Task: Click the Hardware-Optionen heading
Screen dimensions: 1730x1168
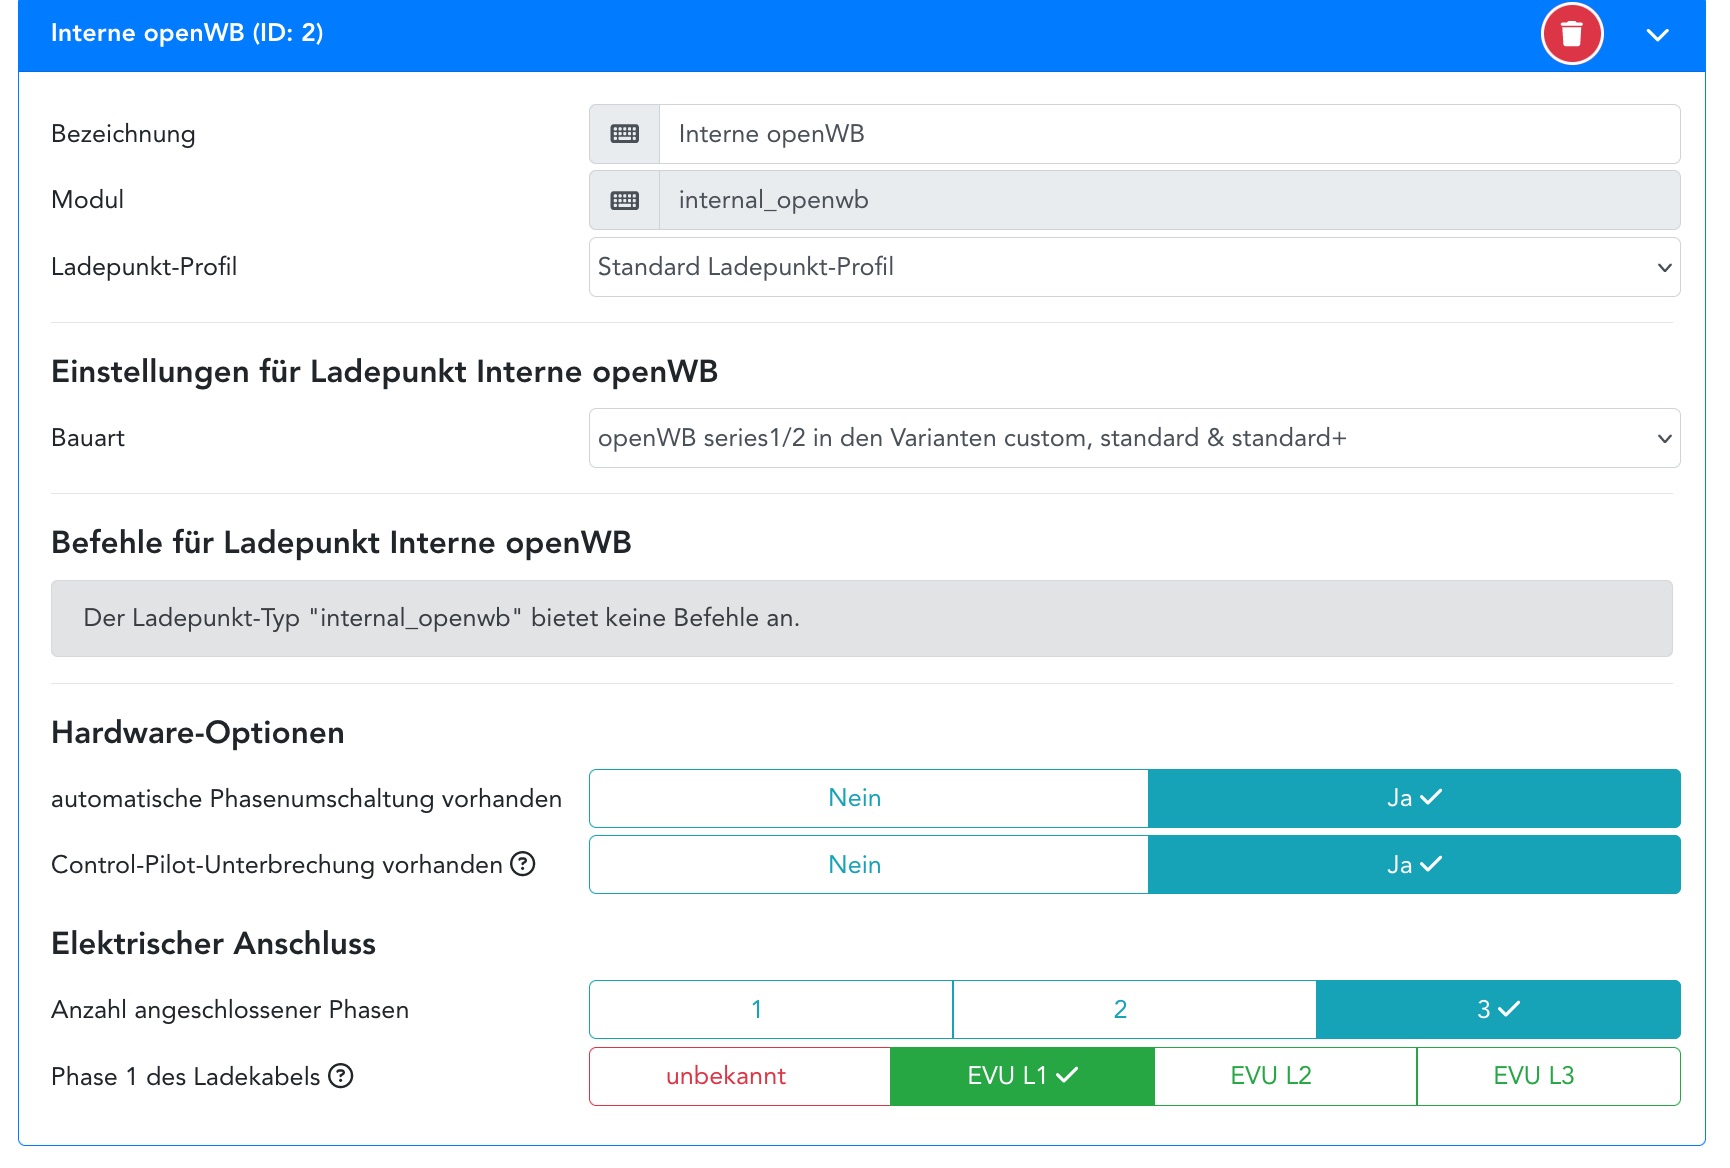Action: point(198,733)
